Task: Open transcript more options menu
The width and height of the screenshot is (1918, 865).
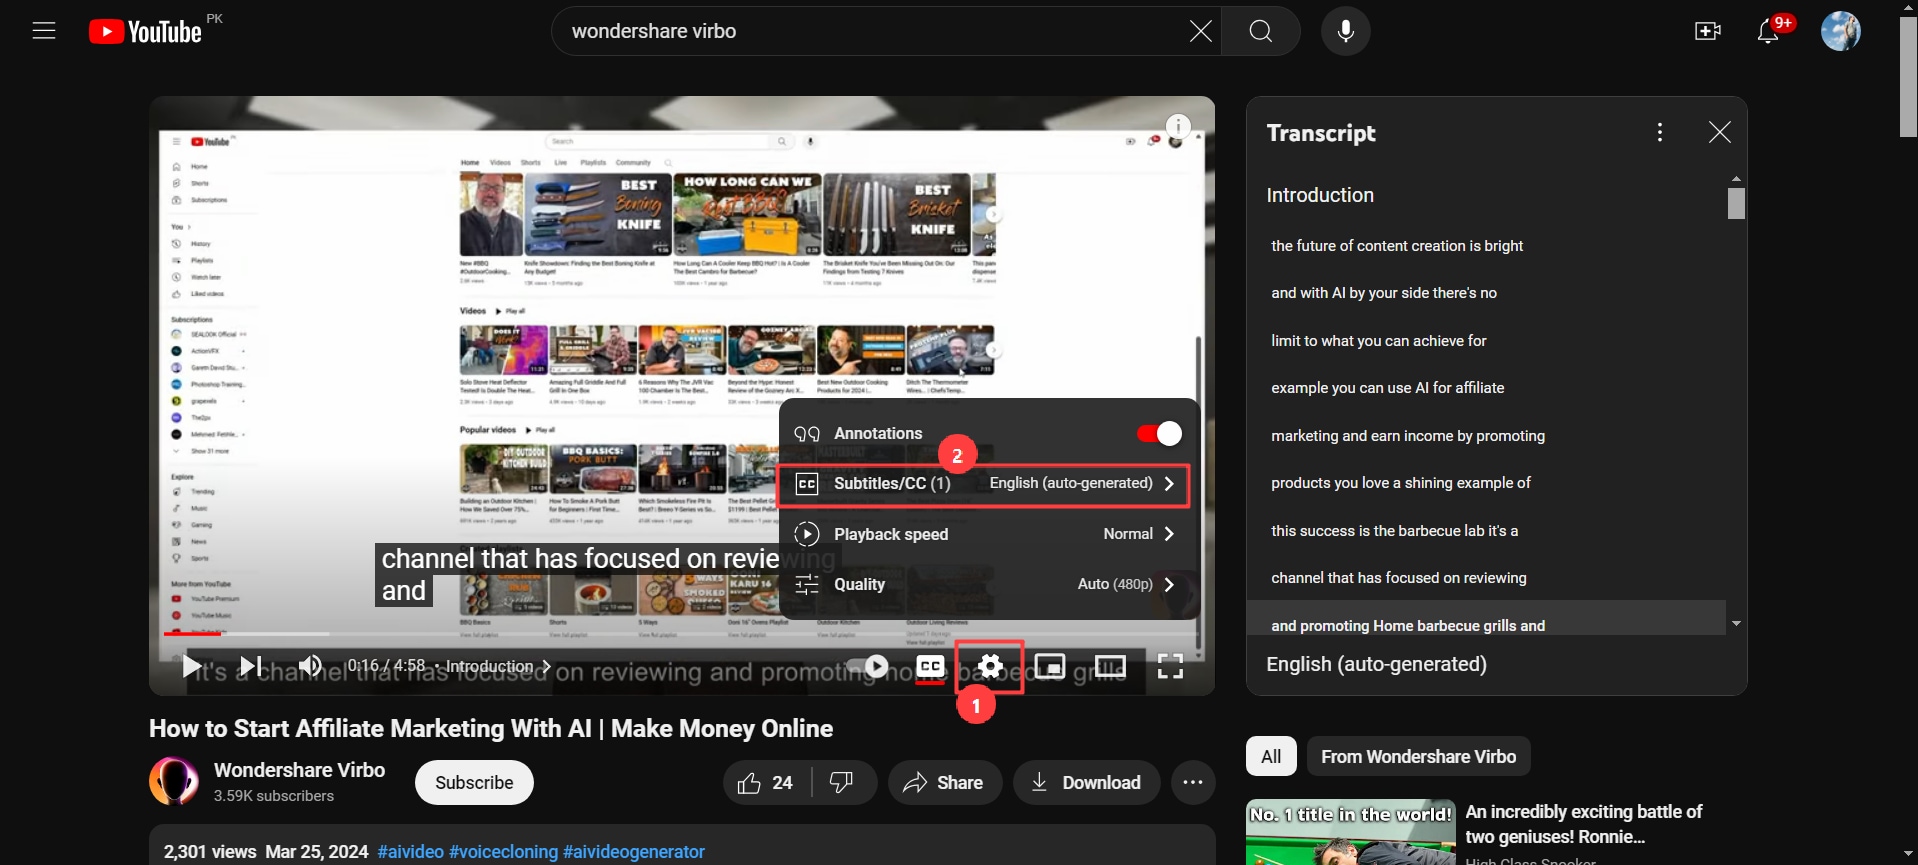Action: point(1660,132)
